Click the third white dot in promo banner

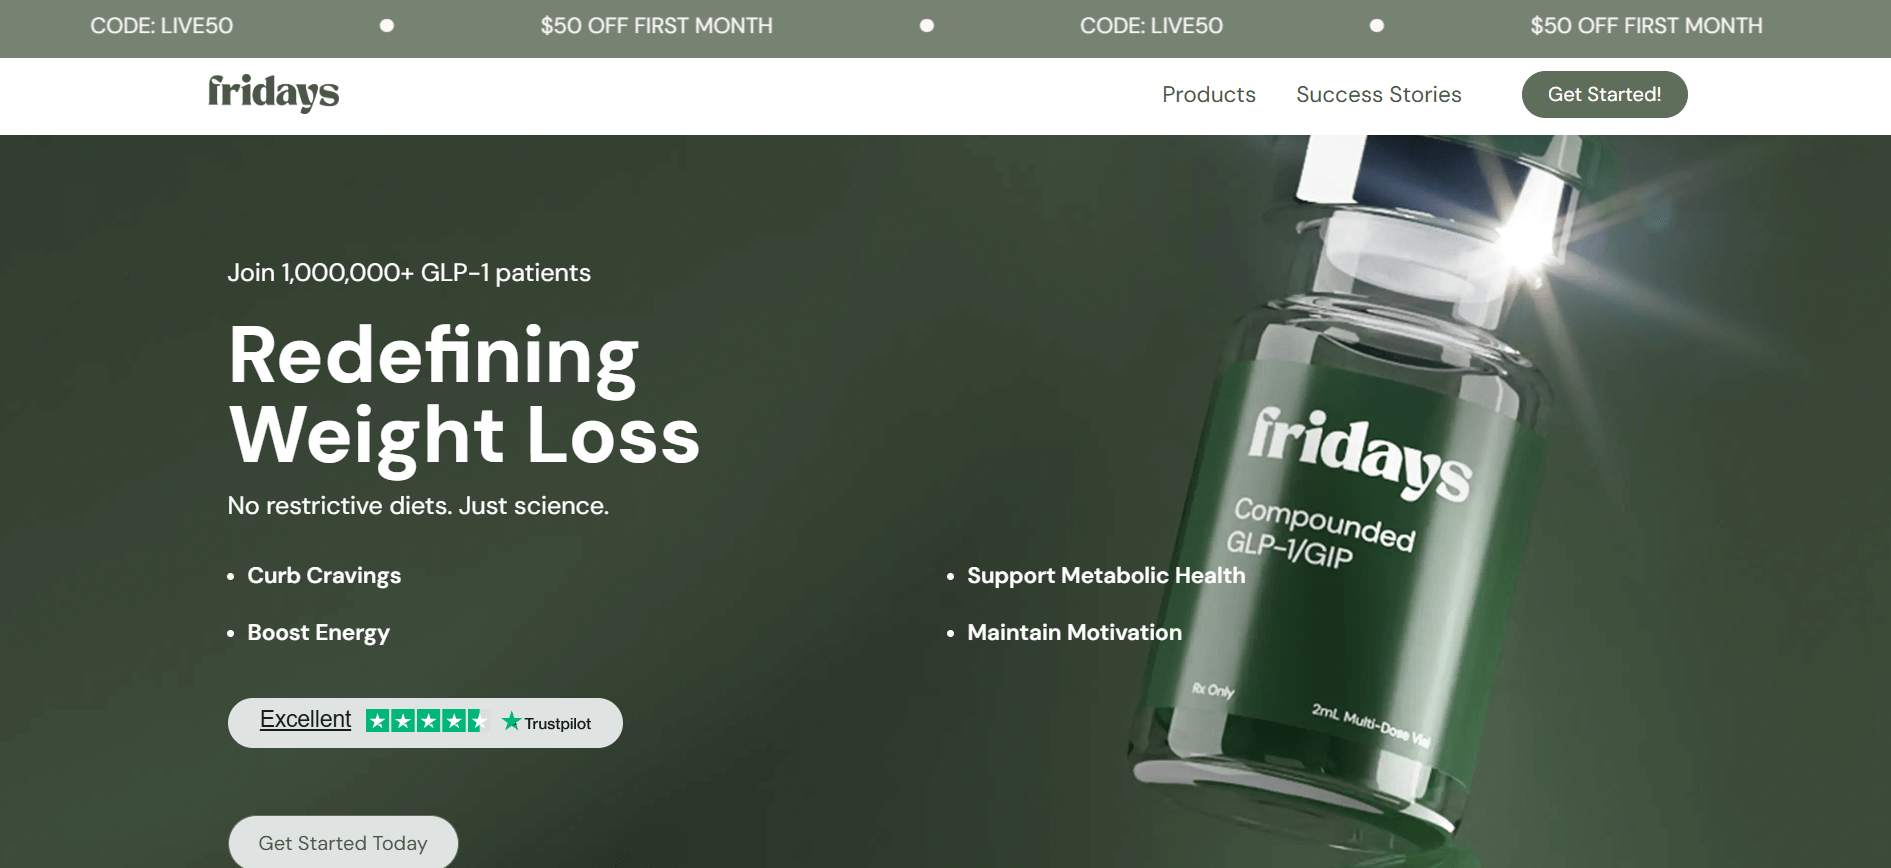pyautogui.click(x=1377, y=26)
